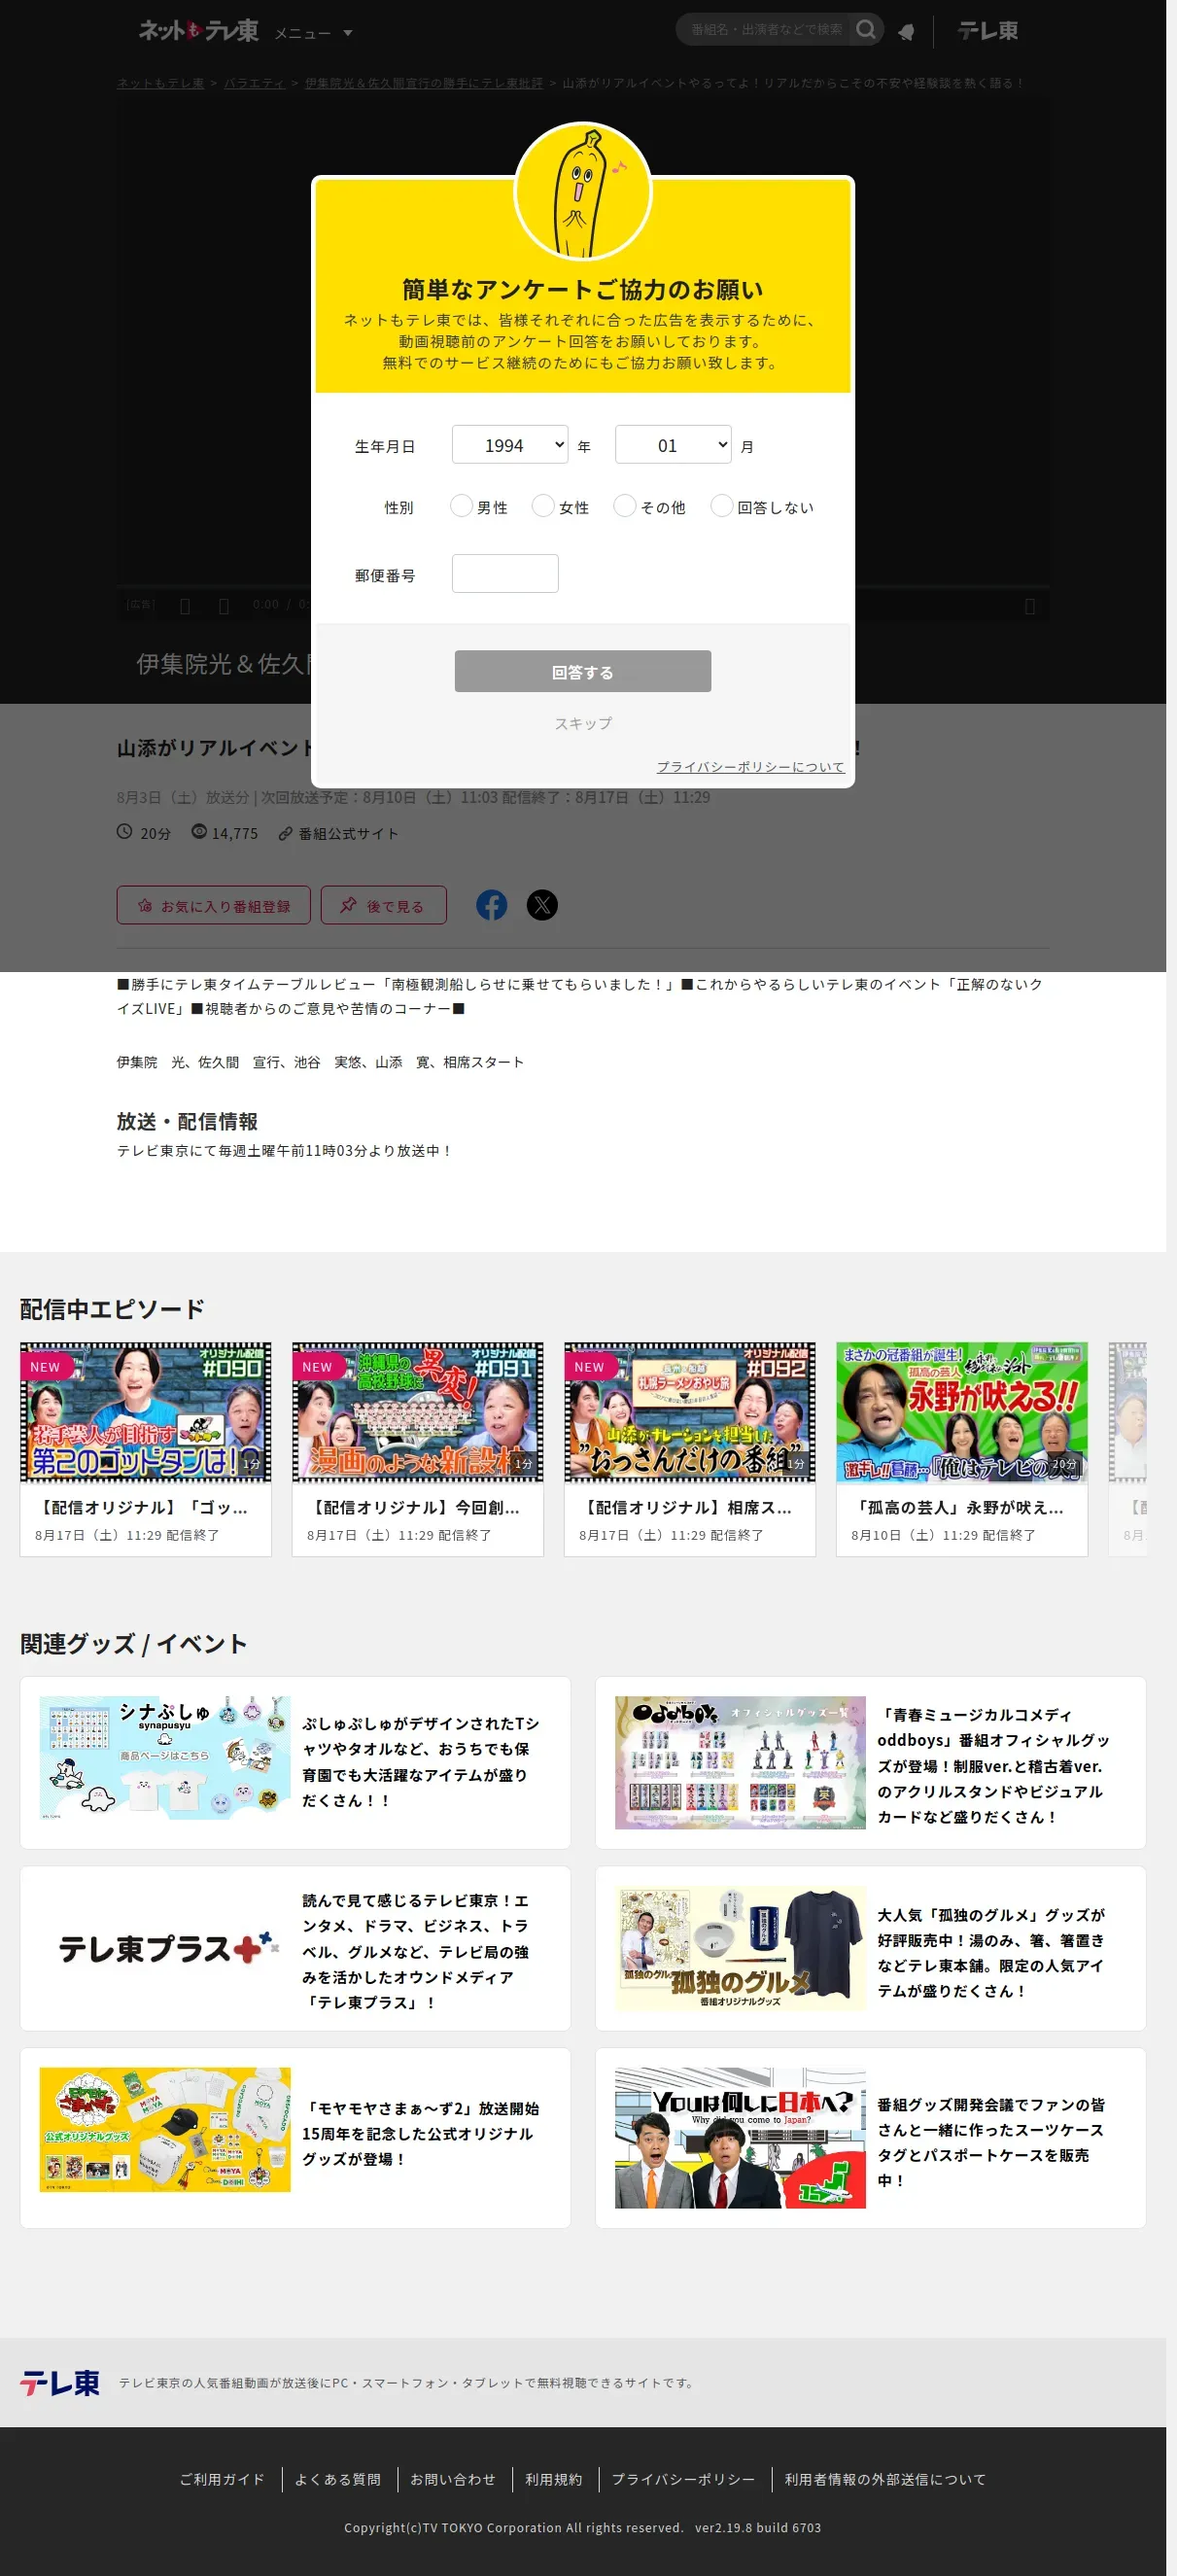Image resolution: width=1177 pixels, height=2576 pixels.
Task: Open プライバシーポリシー footer link
Action: (x=684, y=2480)
